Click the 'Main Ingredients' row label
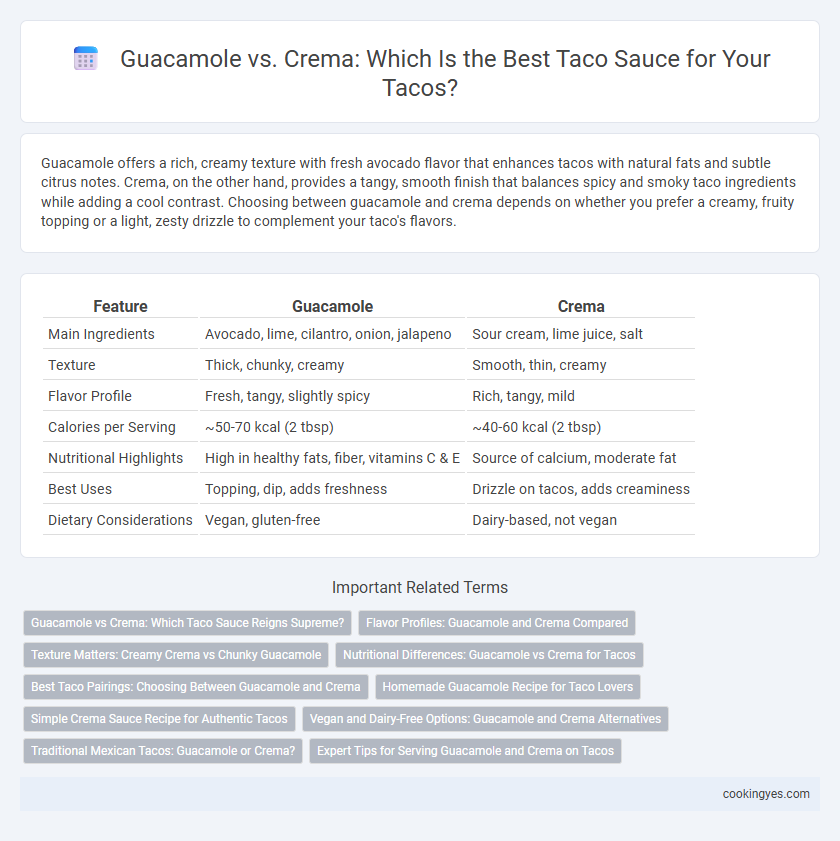 (x=101, y=334)
